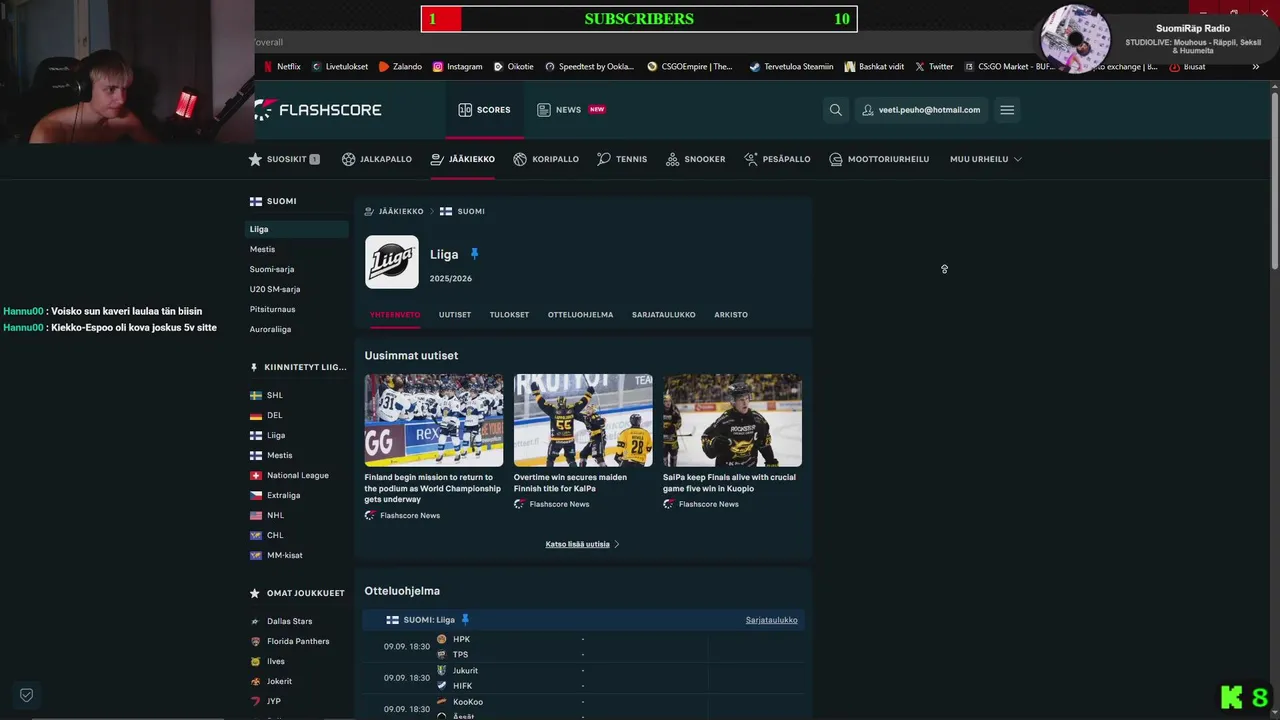The height and width of the screenshot is (720, 1280).
Task: Open Auroraliiga league
Action: (x=270, y=329)
